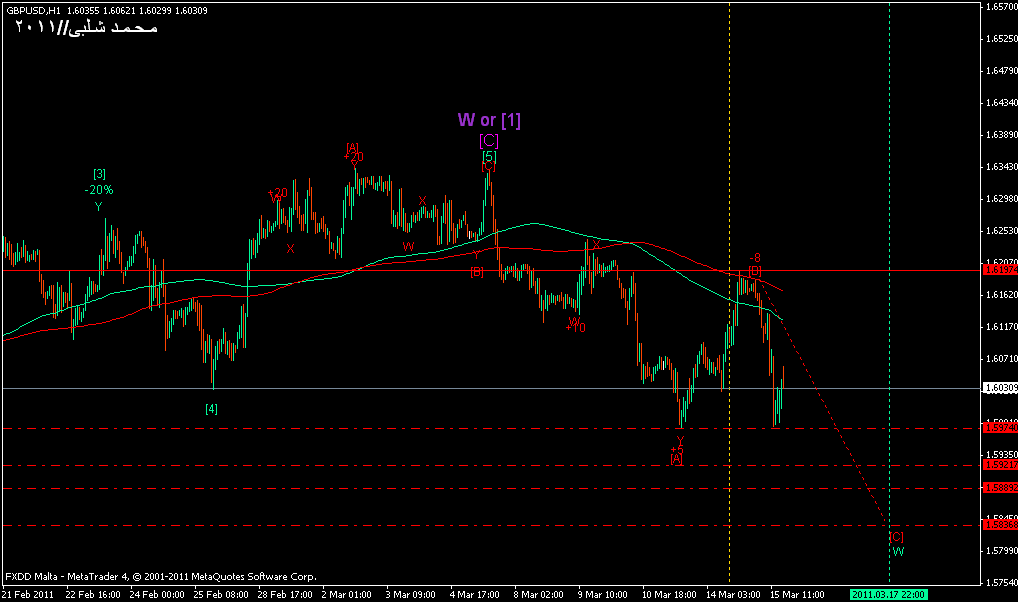The width and height of the screenshot is (1018, 602).
Task: Click the red +10 annotation near 9 Mar
Action: click(x=577, y=327)
